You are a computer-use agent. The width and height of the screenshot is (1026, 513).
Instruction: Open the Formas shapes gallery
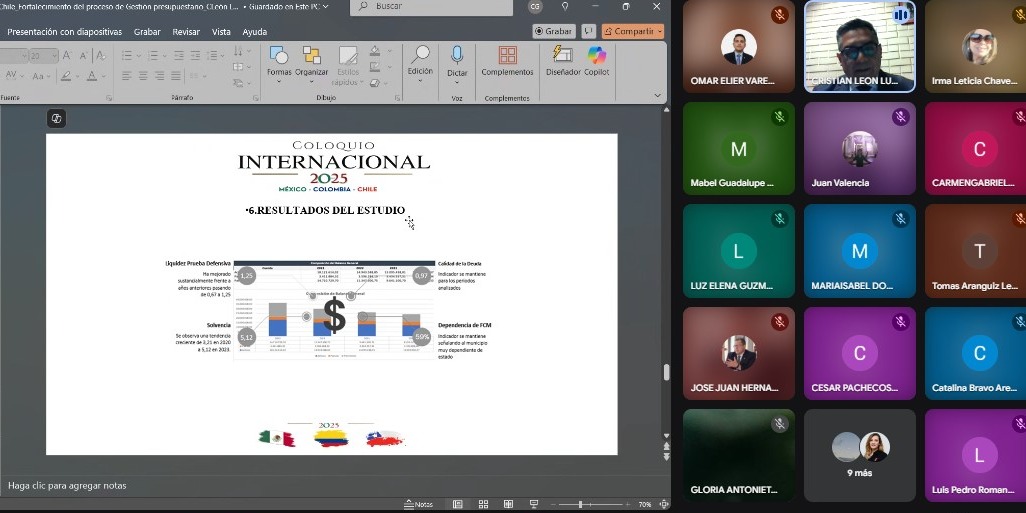click(x=279, y=58)
